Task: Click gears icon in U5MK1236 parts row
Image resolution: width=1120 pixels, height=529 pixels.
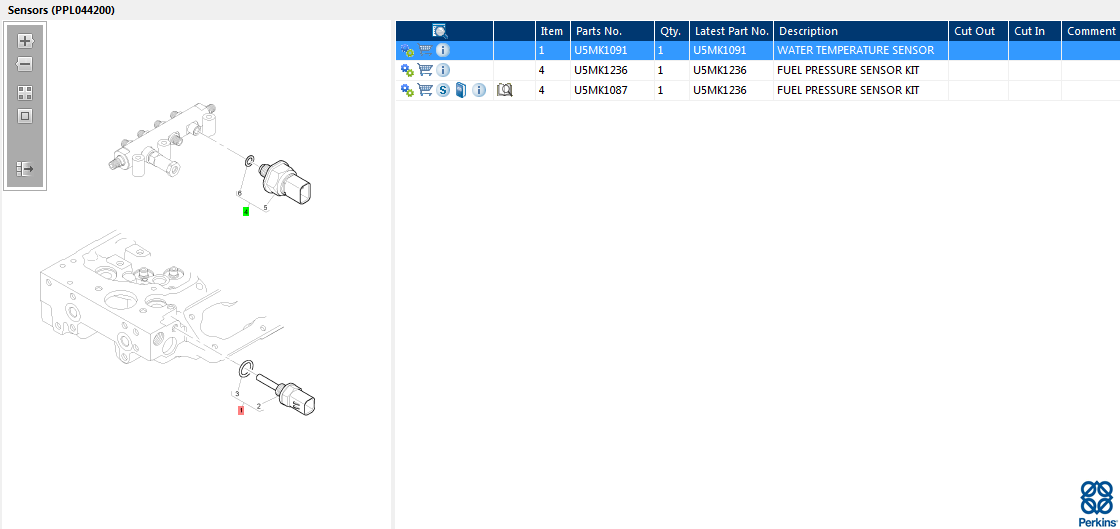Action: coord(407,70)
